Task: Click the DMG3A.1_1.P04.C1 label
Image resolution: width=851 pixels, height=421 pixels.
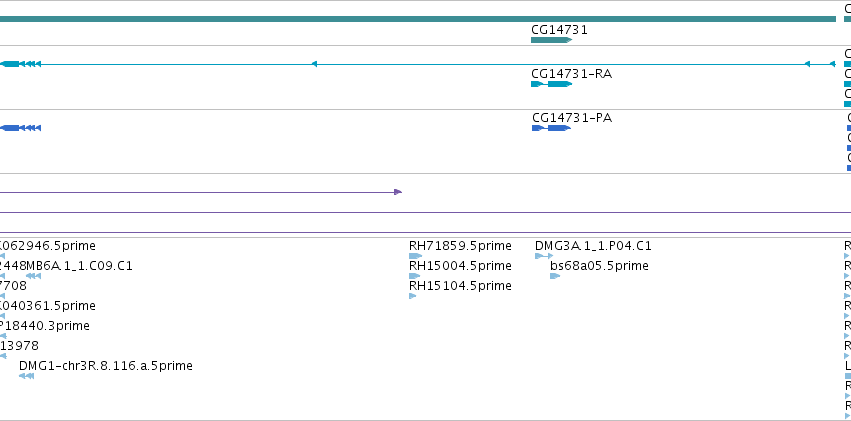Action: click(593, 246)
